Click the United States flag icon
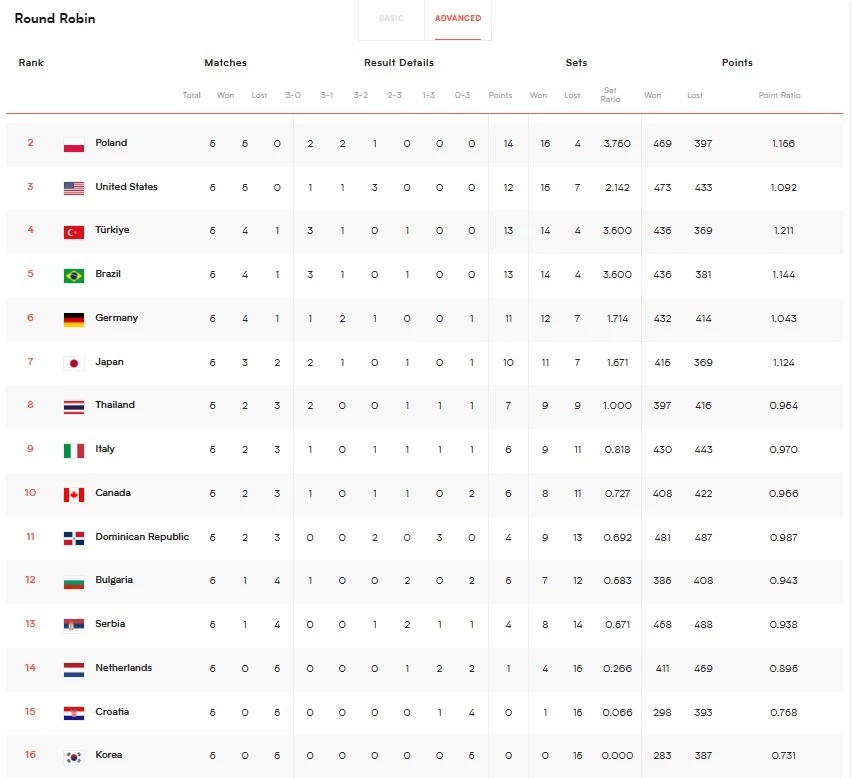Screen dimensions: 852x778 pyautogui.click(x=73, y=187)
